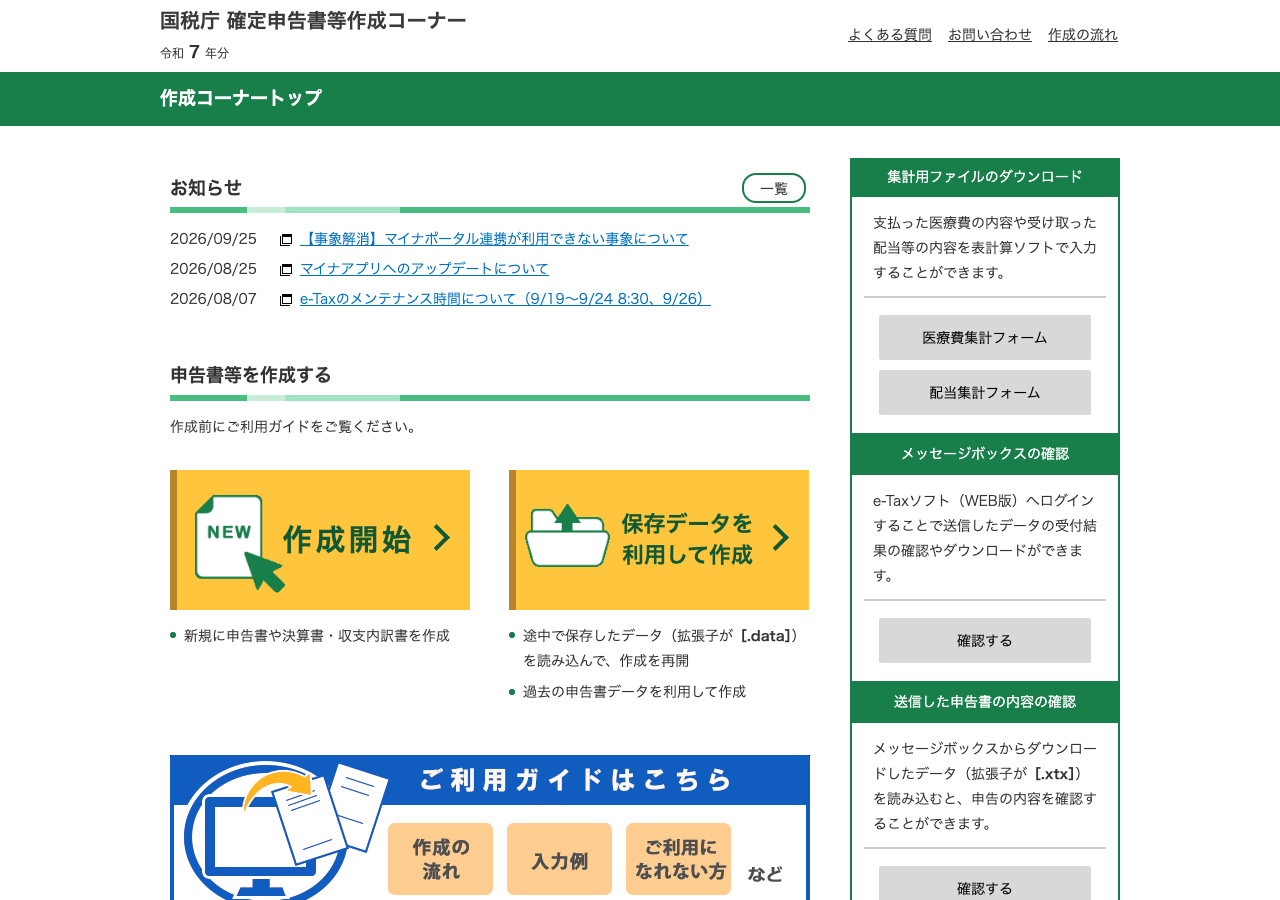Open よくある質問 in the header
Viewport: 1280px width, 900px height.
(890, 35)
